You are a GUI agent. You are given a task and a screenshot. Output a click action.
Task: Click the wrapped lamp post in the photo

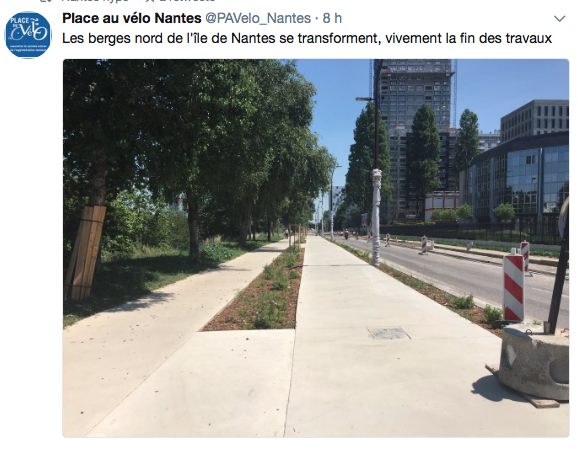pos(376,217)
